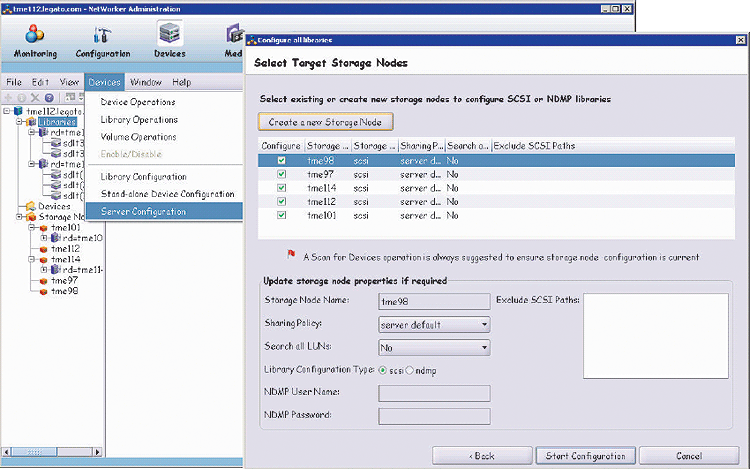Click into the Storage Node Name field
The image size is (750, 469).
coord(434,302)
